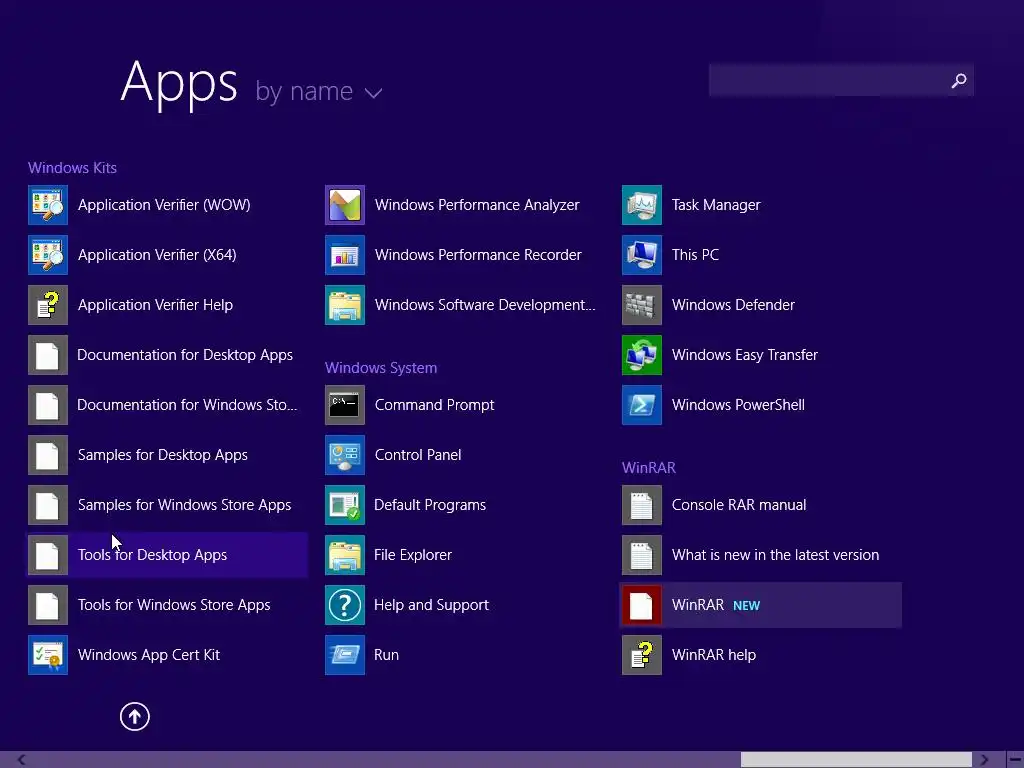Open Console RAR manual icon

(642, 505)
